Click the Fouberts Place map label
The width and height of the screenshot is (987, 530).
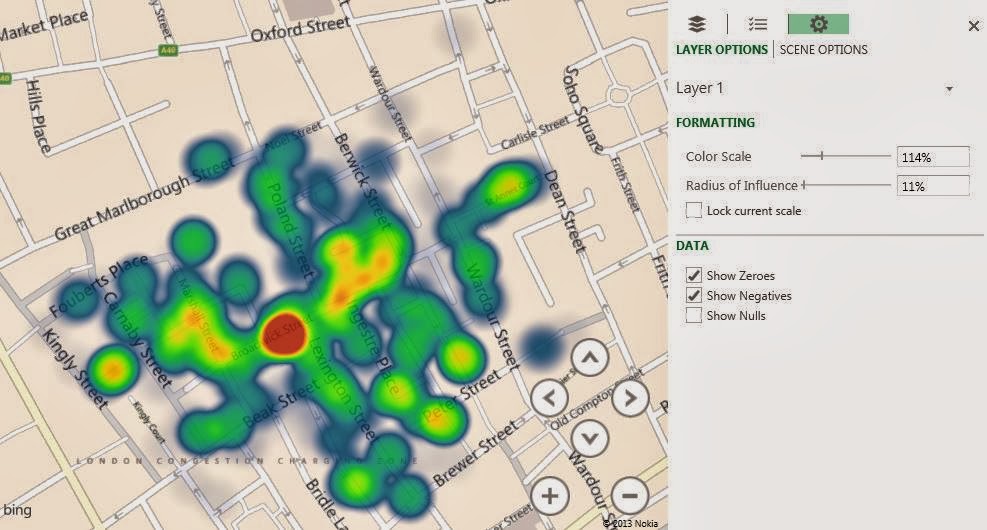(99, 285)
